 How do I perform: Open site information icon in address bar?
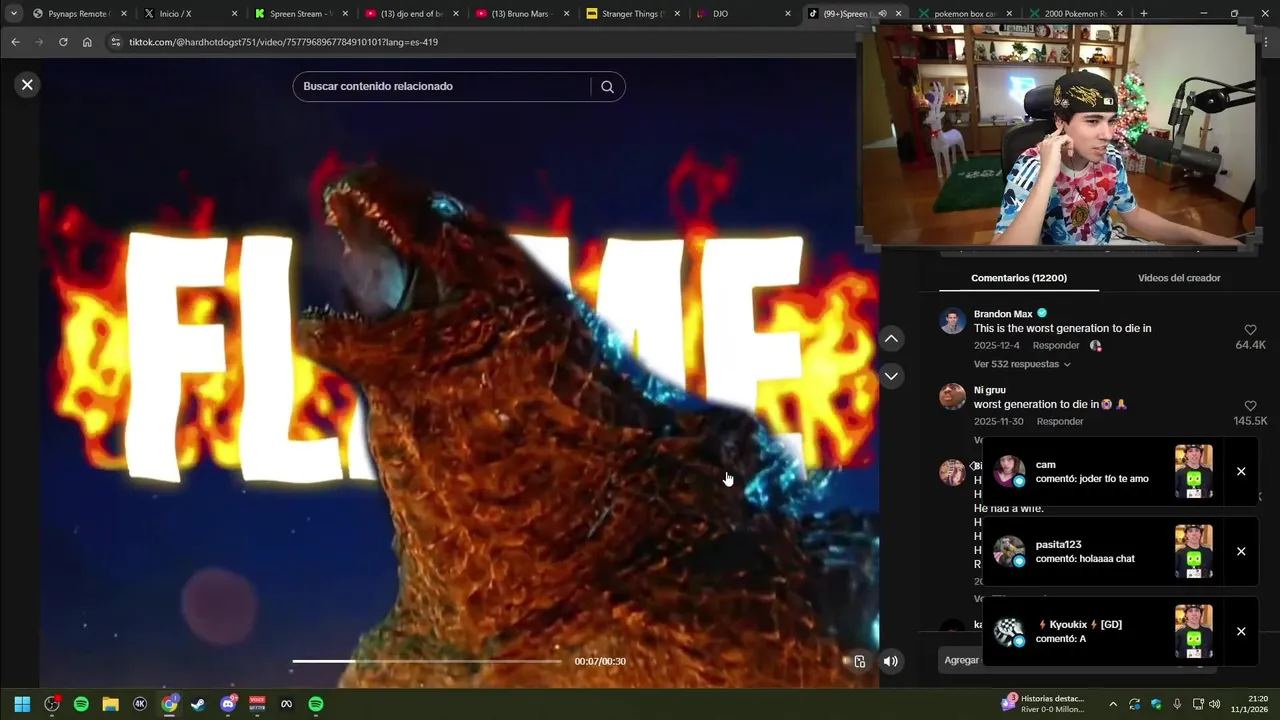115,42
